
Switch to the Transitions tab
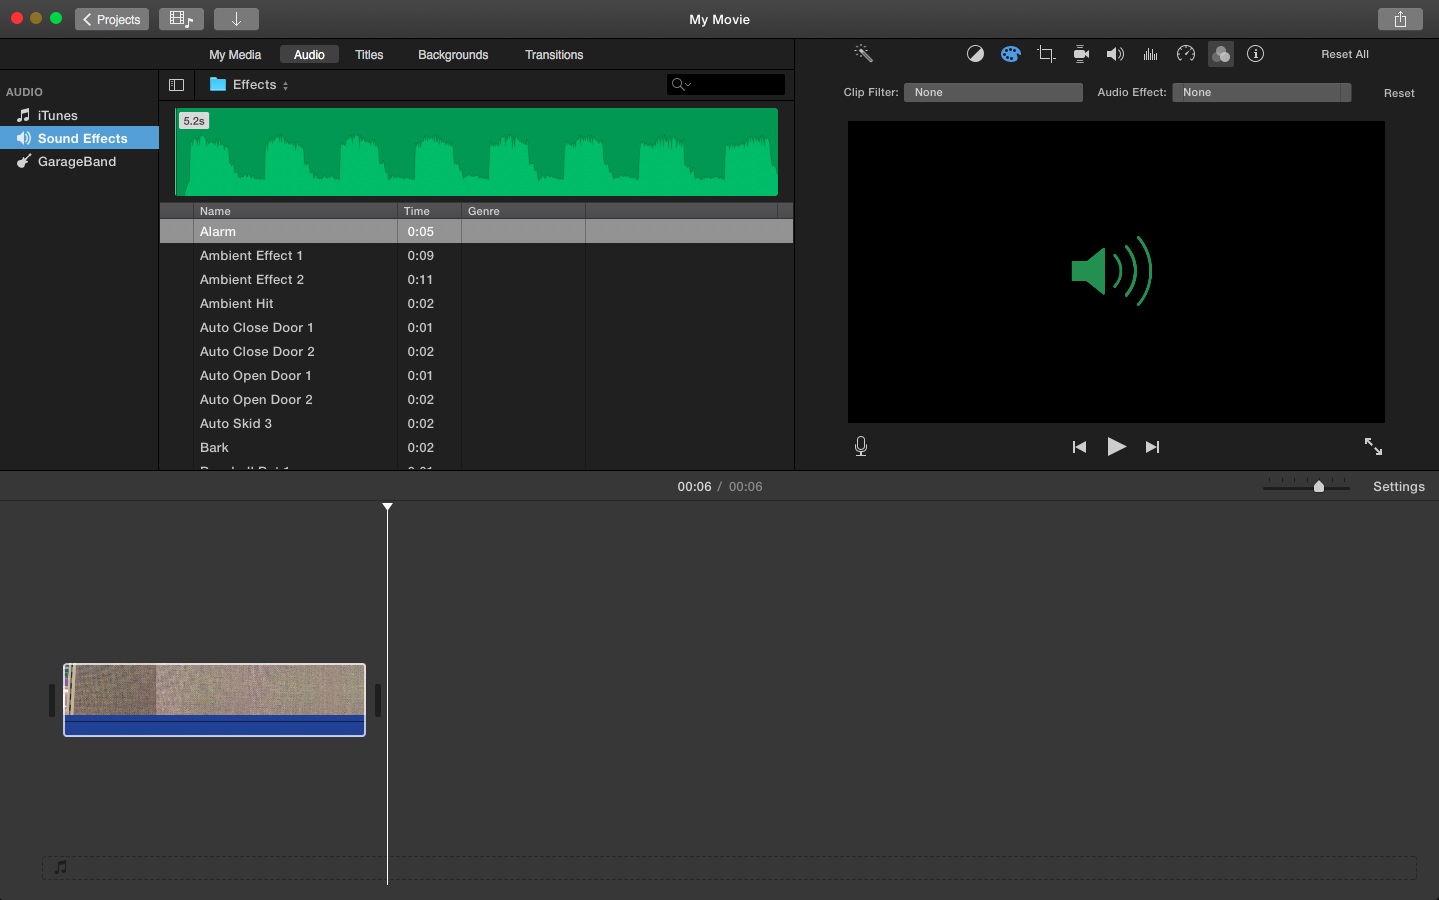pyautogui.click(x=554, y=55)
